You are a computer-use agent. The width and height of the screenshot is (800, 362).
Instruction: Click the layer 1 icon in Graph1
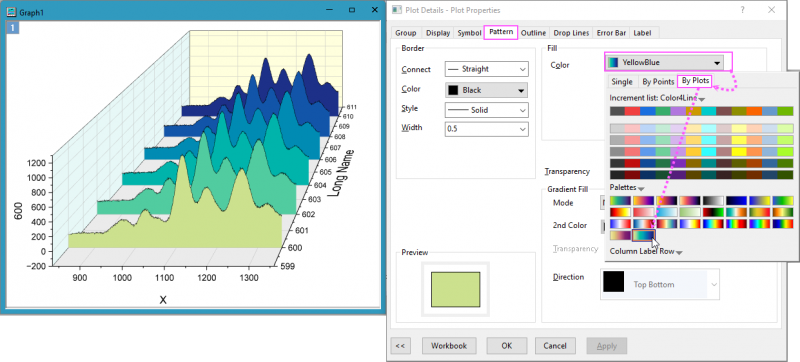tap(12, 27)
